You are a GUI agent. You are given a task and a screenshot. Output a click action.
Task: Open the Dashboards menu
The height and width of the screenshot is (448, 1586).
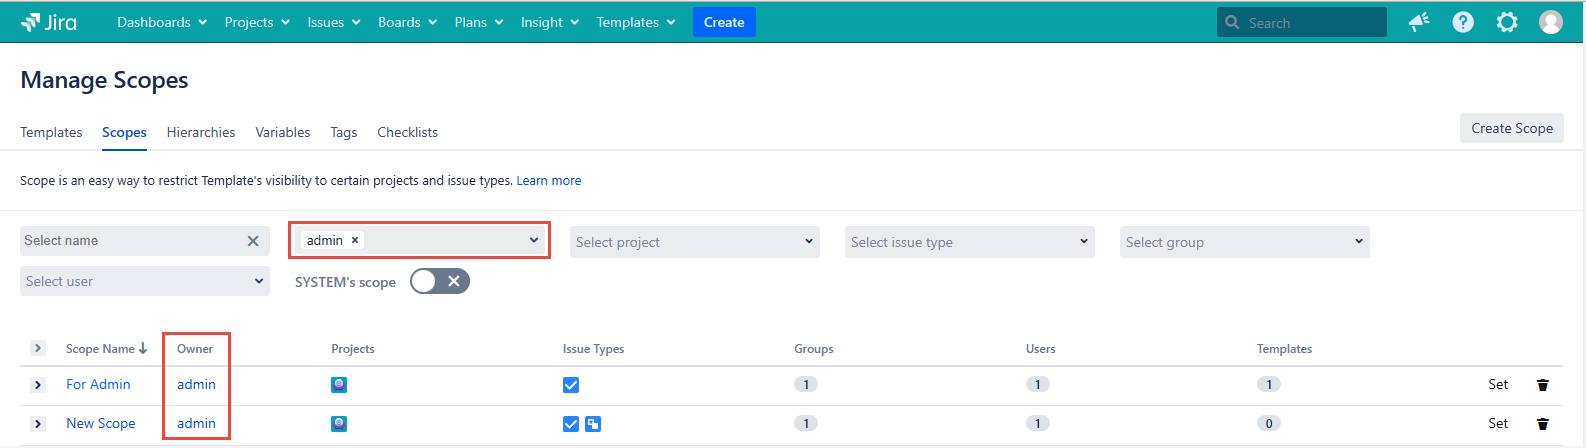point(162,22)
